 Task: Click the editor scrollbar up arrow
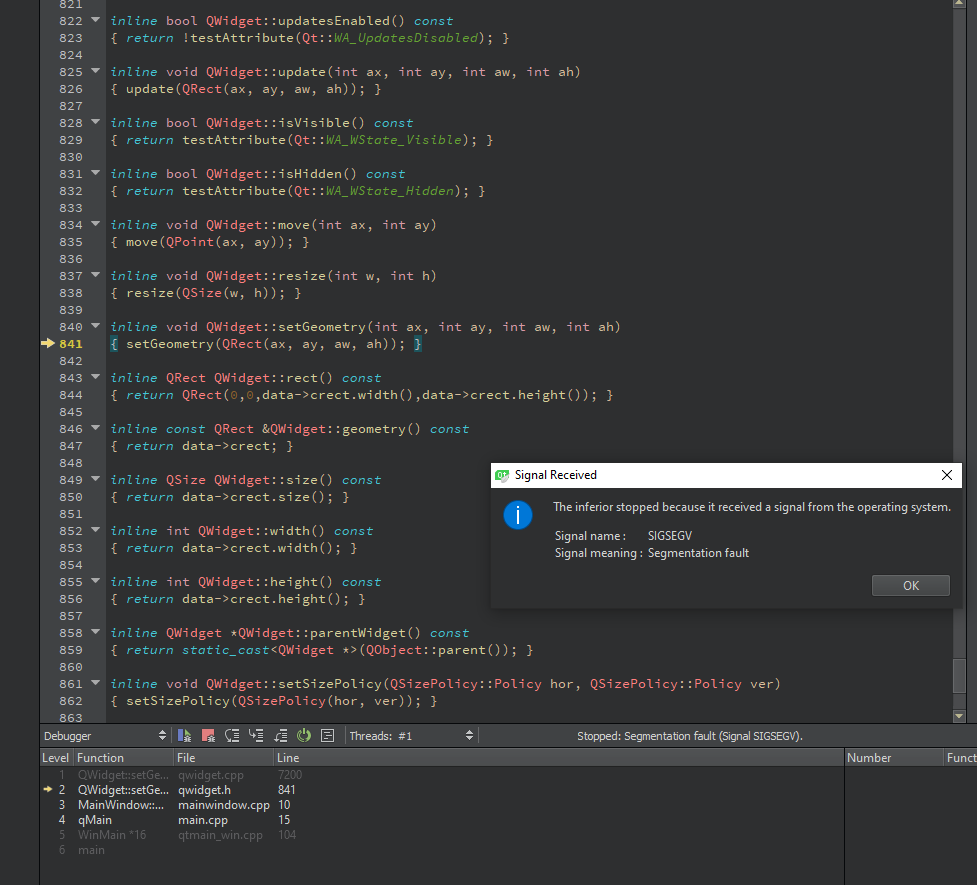pyautogui.click(x=959, y=4)
